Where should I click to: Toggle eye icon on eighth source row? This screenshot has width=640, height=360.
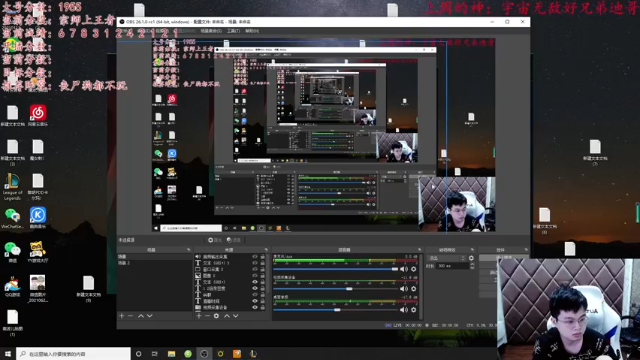255,301
